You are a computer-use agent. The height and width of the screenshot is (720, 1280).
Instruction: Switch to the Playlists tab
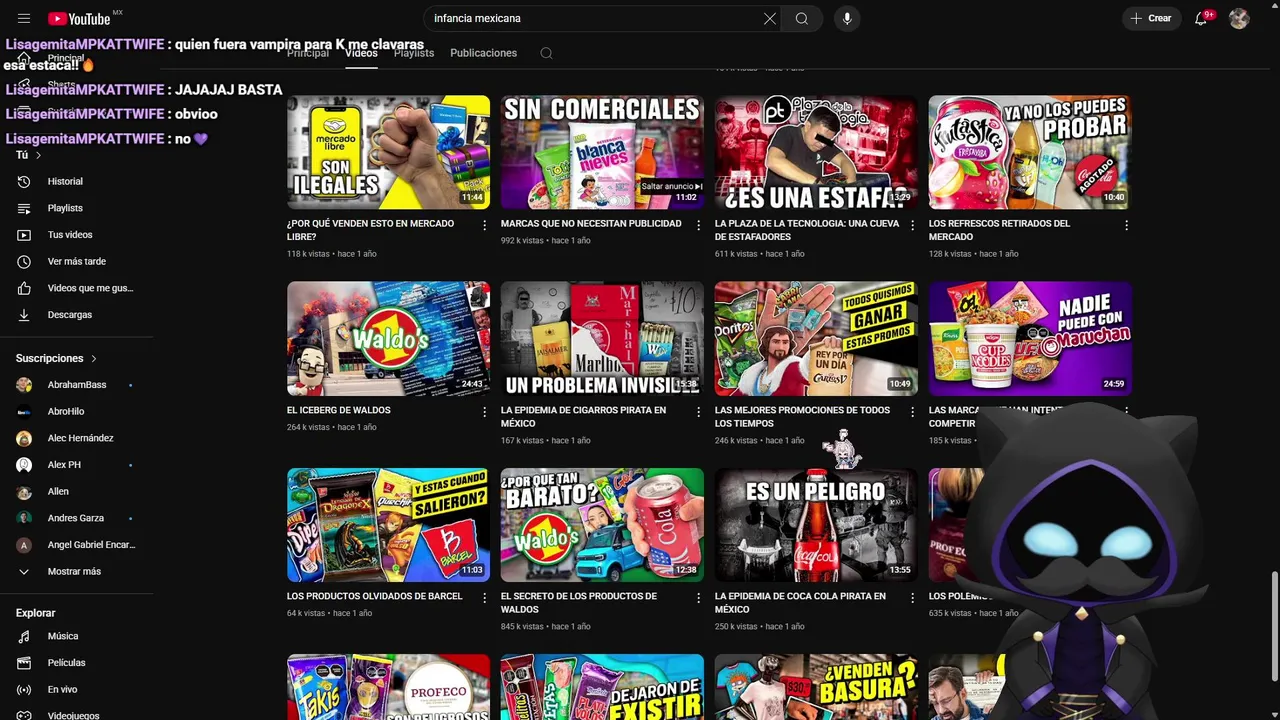pos(414,53)
